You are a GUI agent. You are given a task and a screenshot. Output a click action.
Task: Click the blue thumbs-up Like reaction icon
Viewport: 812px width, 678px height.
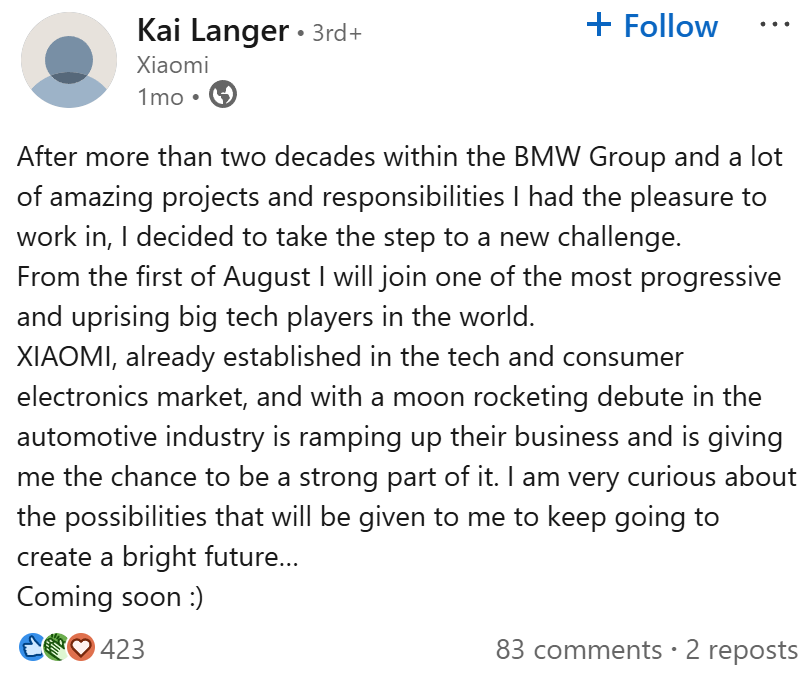[30, 649]
